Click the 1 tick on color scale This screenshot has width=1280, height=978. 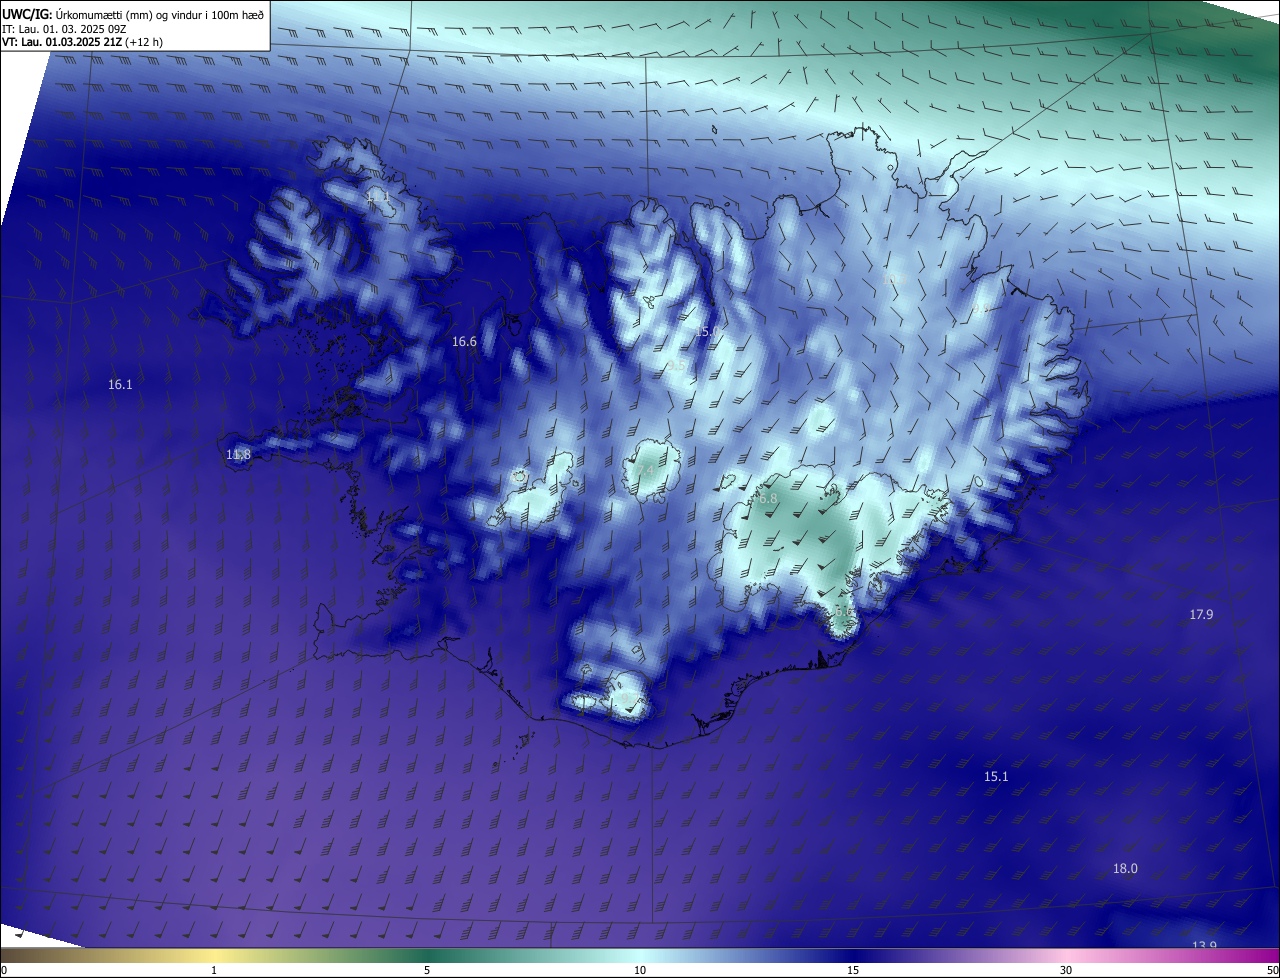[215, 970]
